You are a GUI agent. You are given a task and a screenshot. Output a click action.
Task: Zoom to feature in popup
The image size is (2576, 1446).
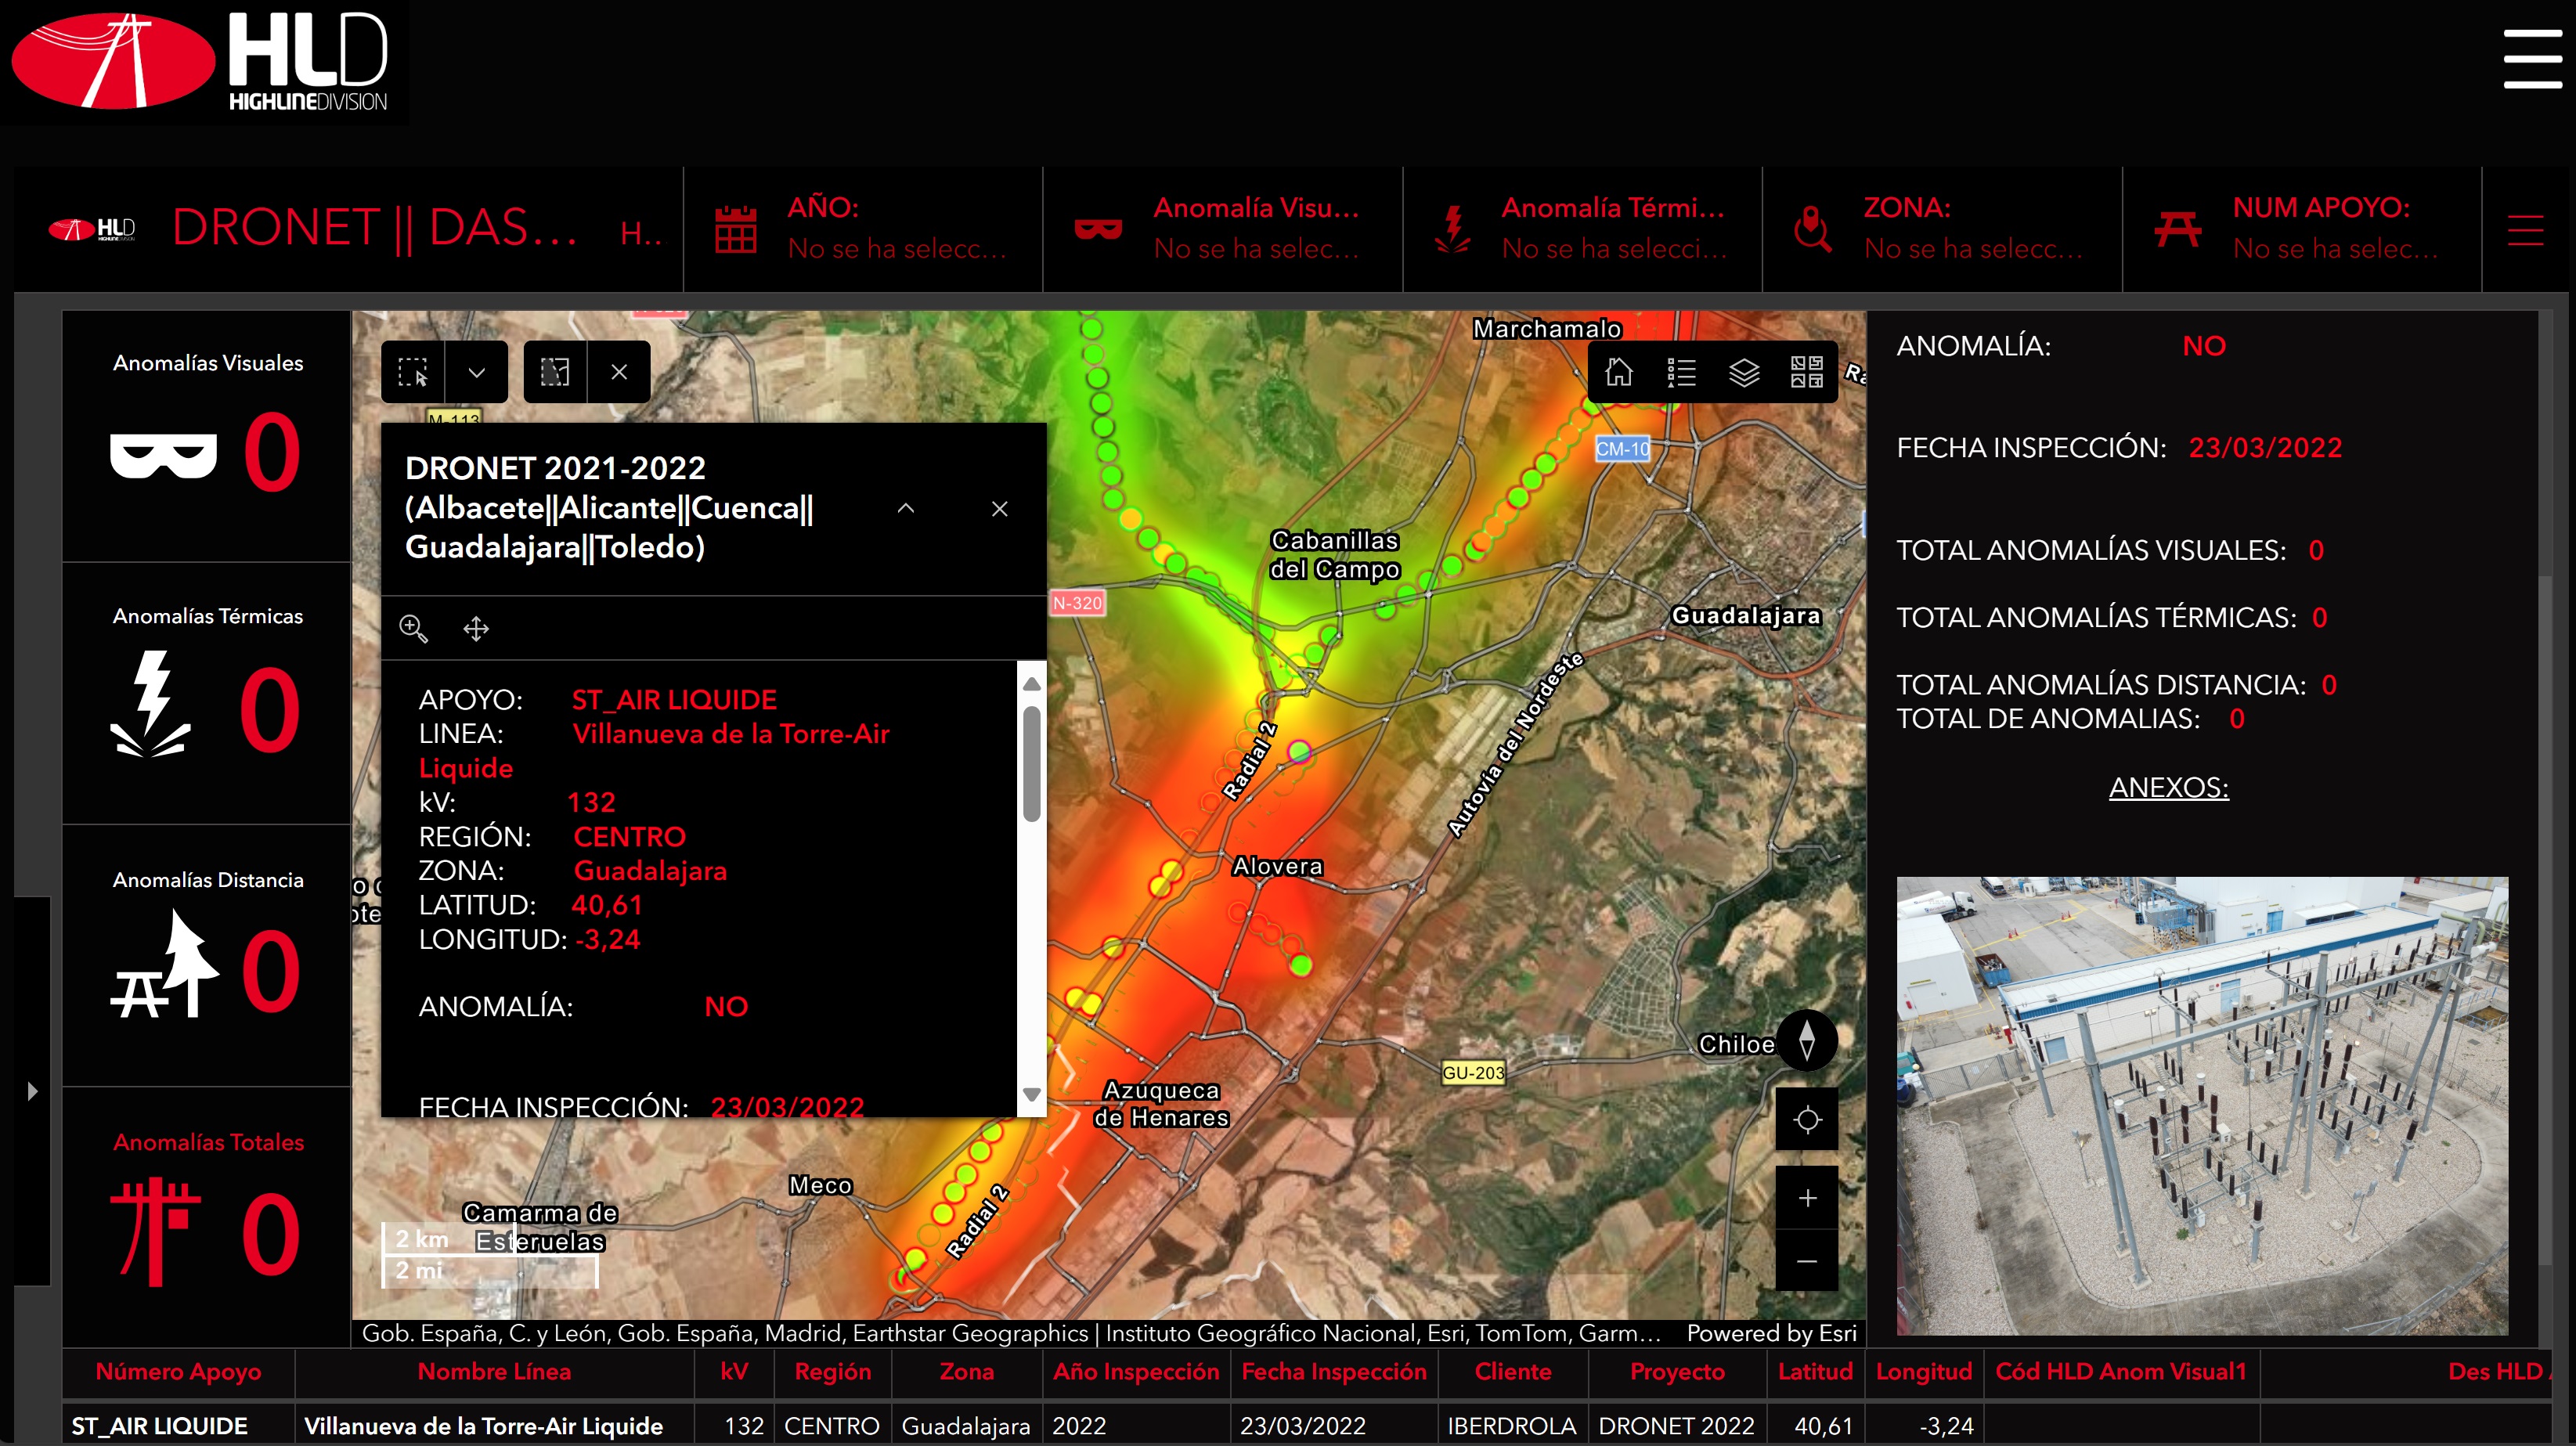pyautogui.click(x=413, y=628)
